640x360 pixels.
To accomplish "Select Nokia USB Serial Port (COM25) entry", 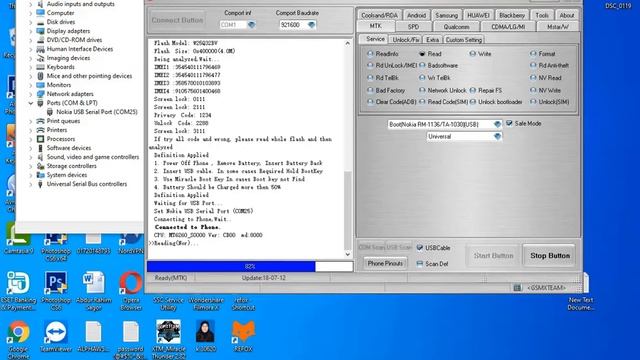I will tap(97, 112).
